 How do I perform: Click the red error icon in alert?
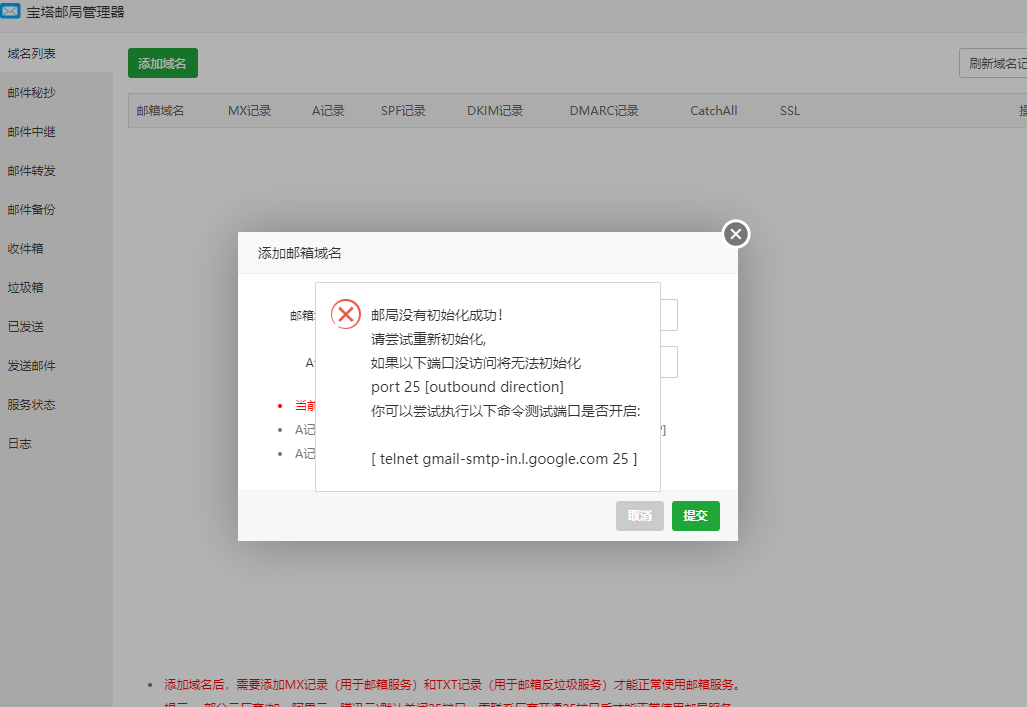(x=346, y=315)
